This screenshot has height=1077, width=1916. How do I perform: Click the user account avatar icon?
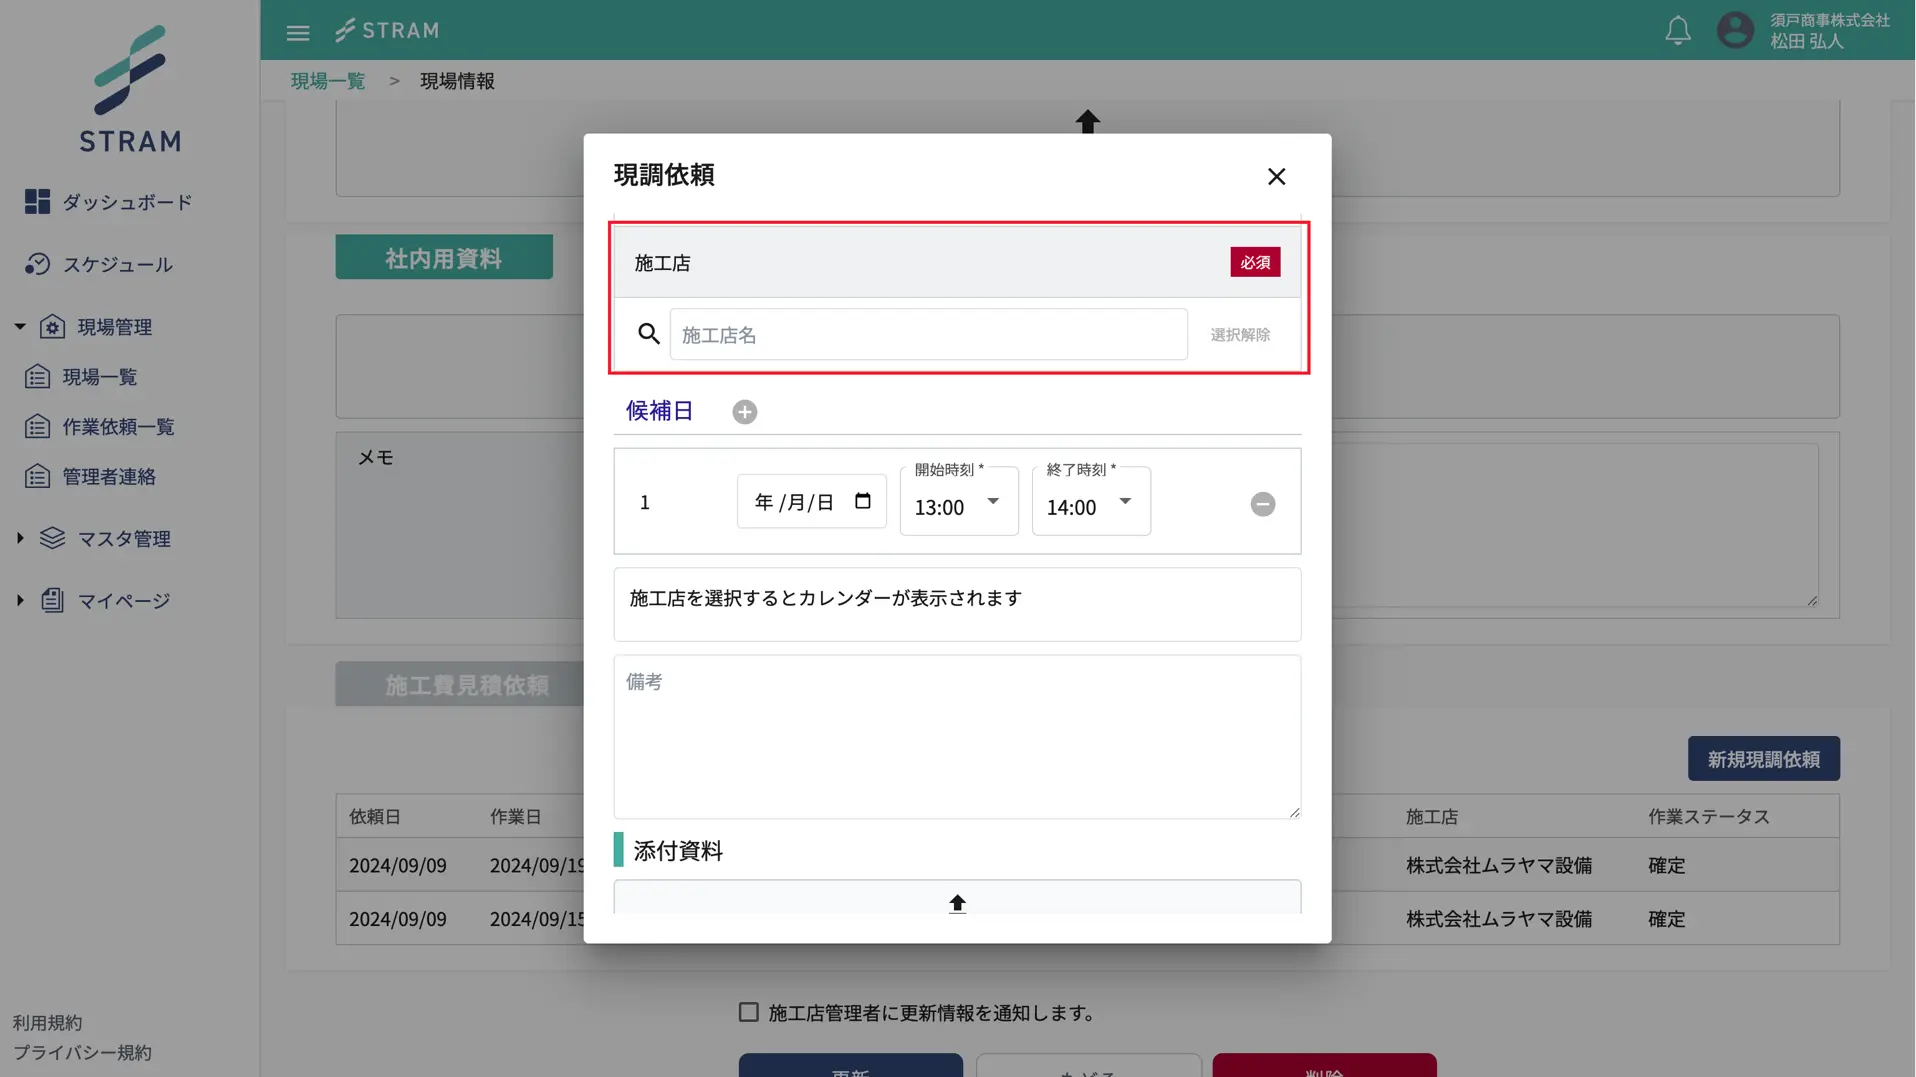click(1735, 30)
